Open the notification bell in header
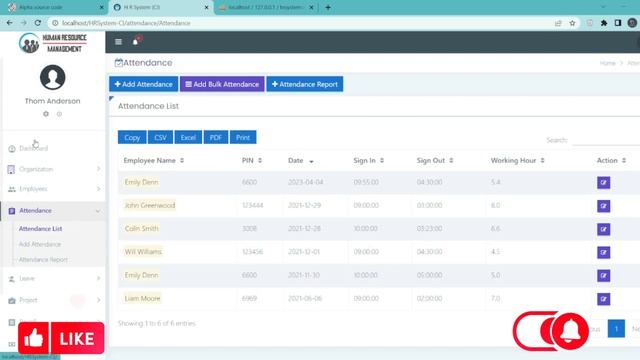Viewport: 640px width, 360px height. tap(136, 41)
